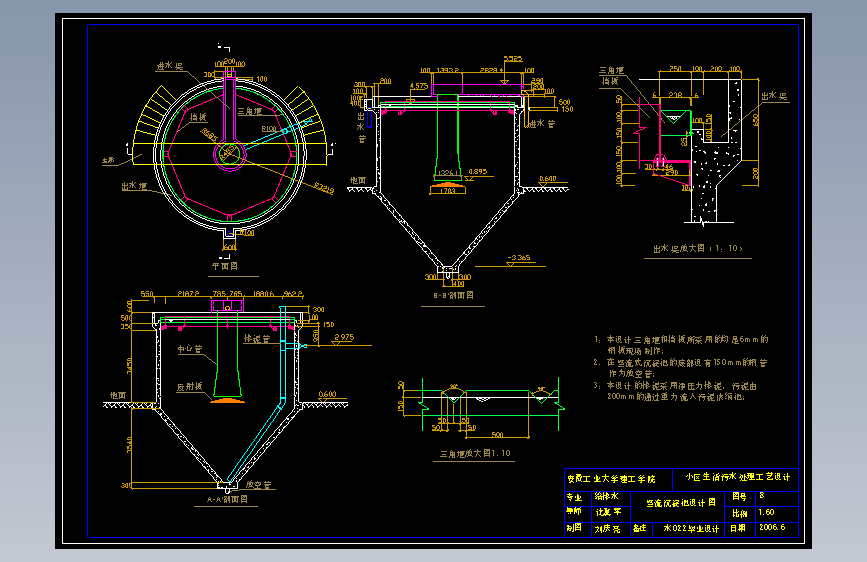Click the 三角堰放大图1:10 caption
The width and height of the screenshot is (867, 562).
[475, 453]
